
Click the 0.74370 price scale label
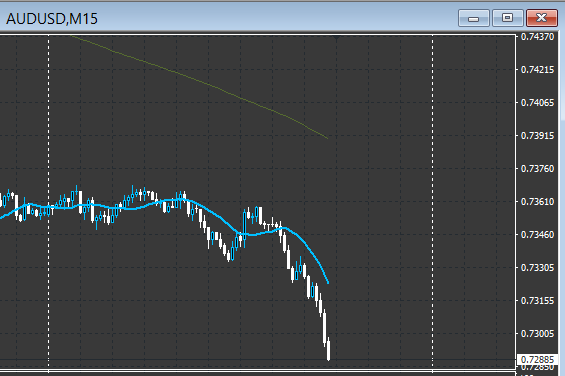537,37
